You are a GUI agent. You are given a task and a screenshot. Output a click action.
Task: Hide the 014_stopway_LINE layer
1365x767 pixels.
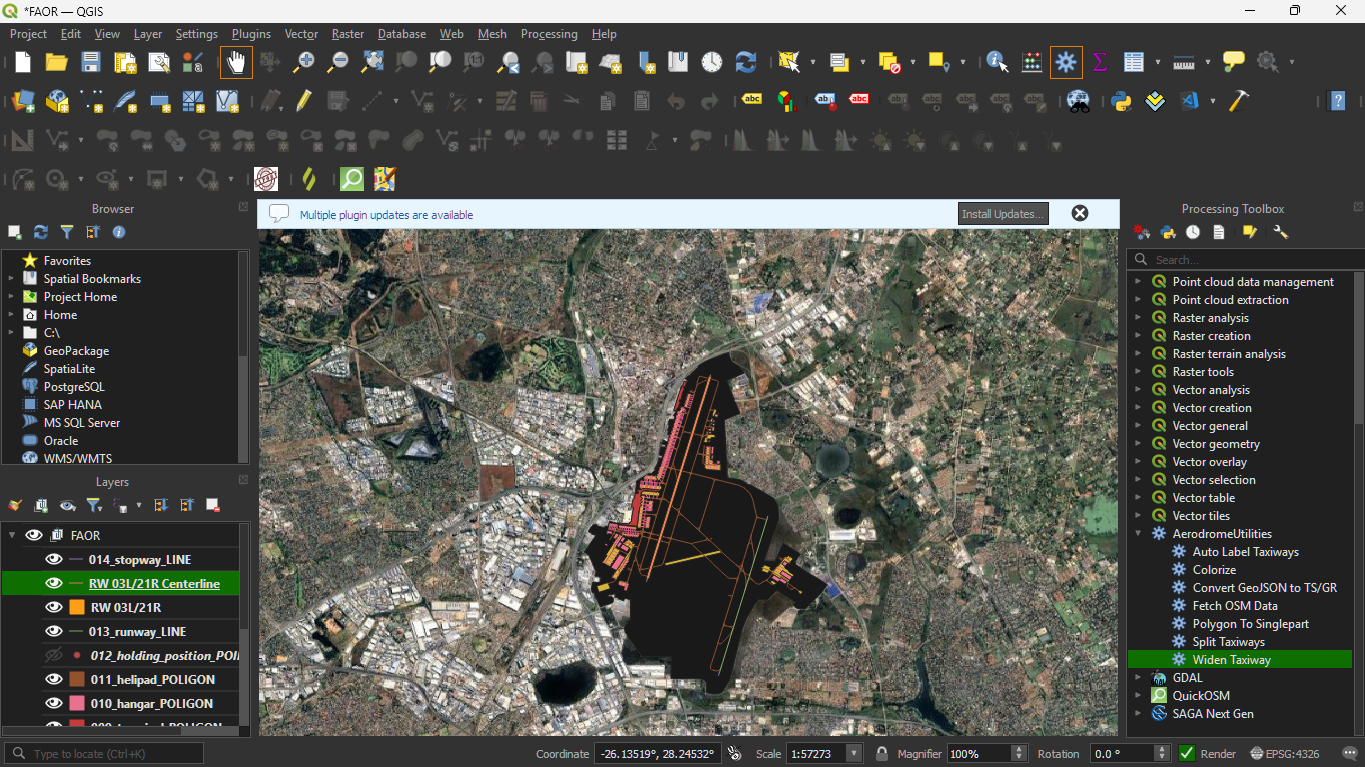pos(54,560)
